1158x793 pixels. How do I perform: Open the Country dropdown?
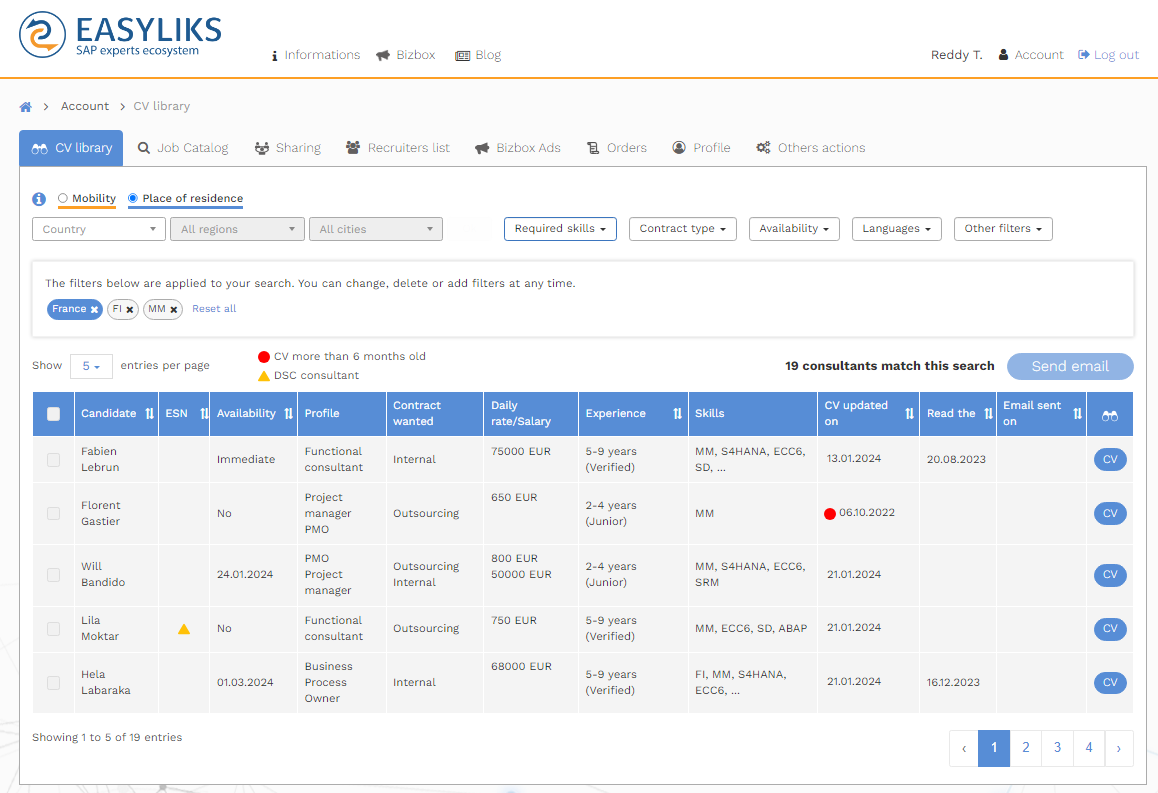pos(98,230)
